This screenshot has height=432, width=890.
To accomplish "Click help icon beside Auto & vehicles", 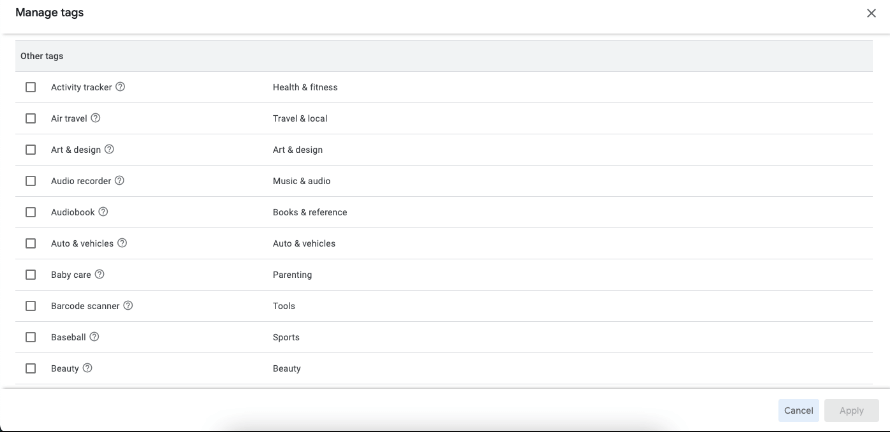I will point(122,243).
